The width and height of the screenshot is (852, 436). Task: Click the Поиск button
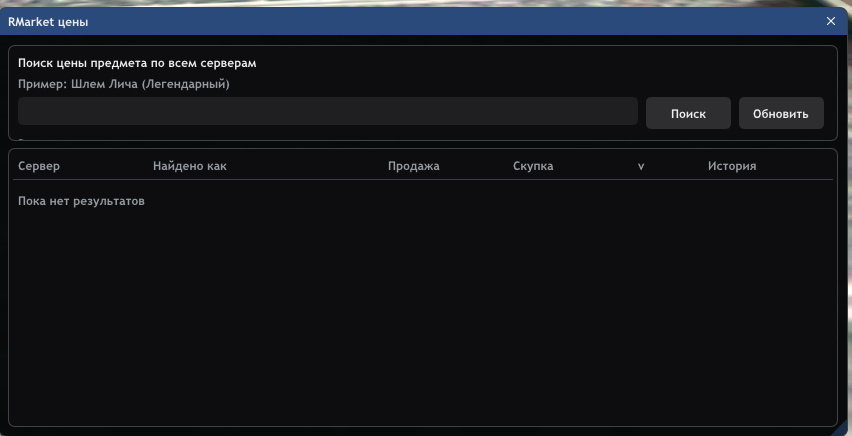pyautogui.click(x=688, y=114)
